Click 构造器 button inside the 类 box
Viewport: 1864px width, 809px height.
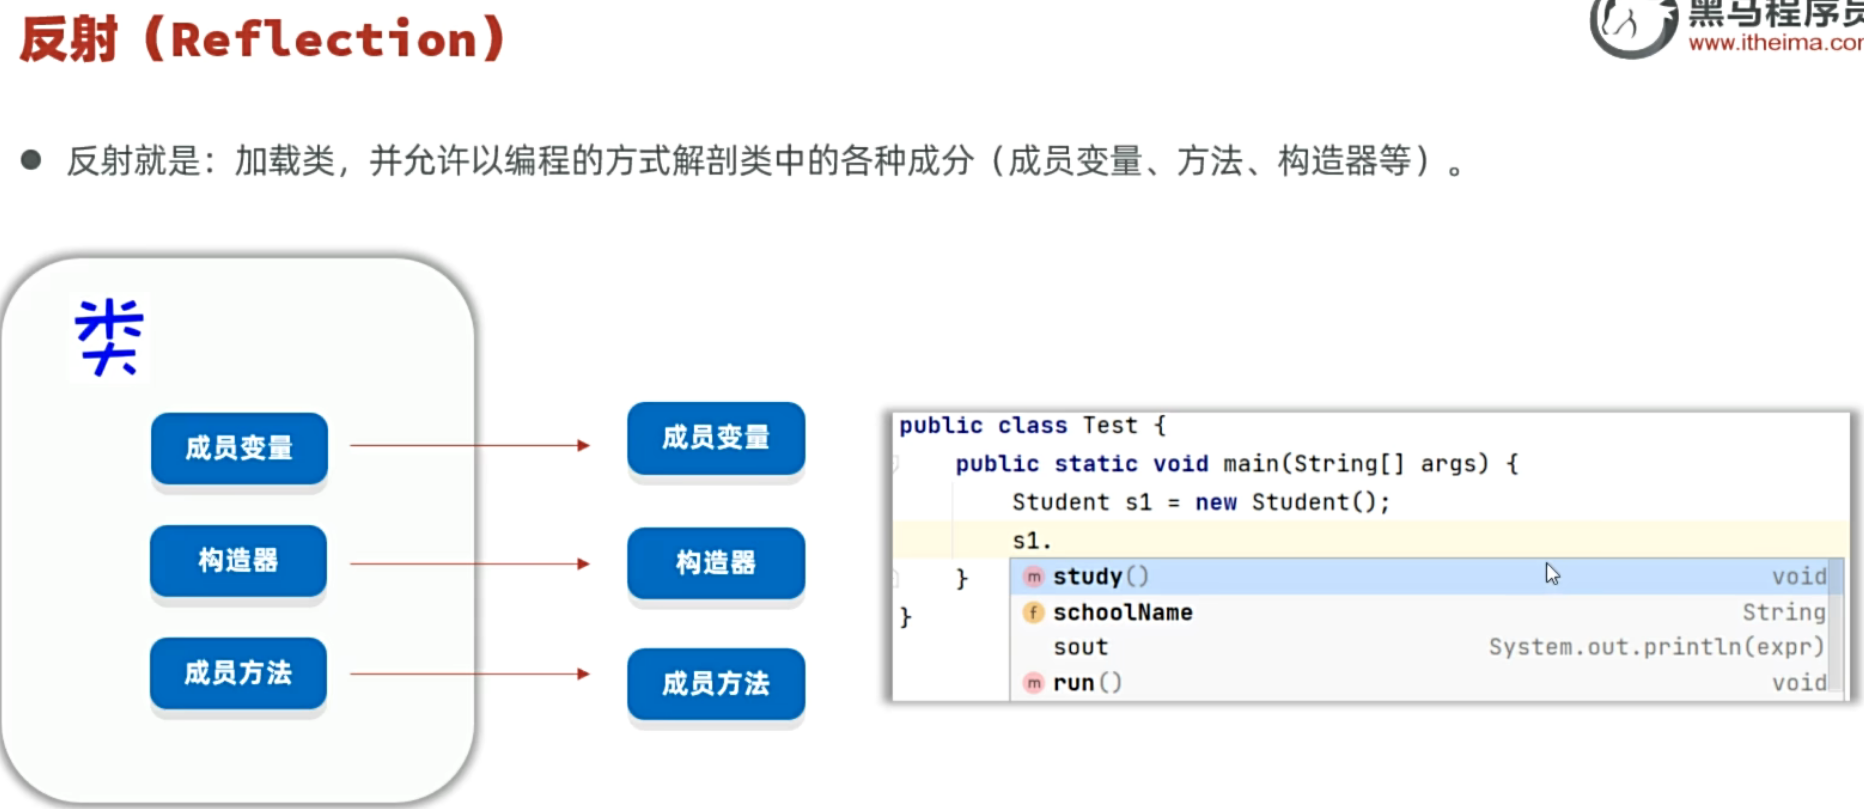(x=238, y=560)
